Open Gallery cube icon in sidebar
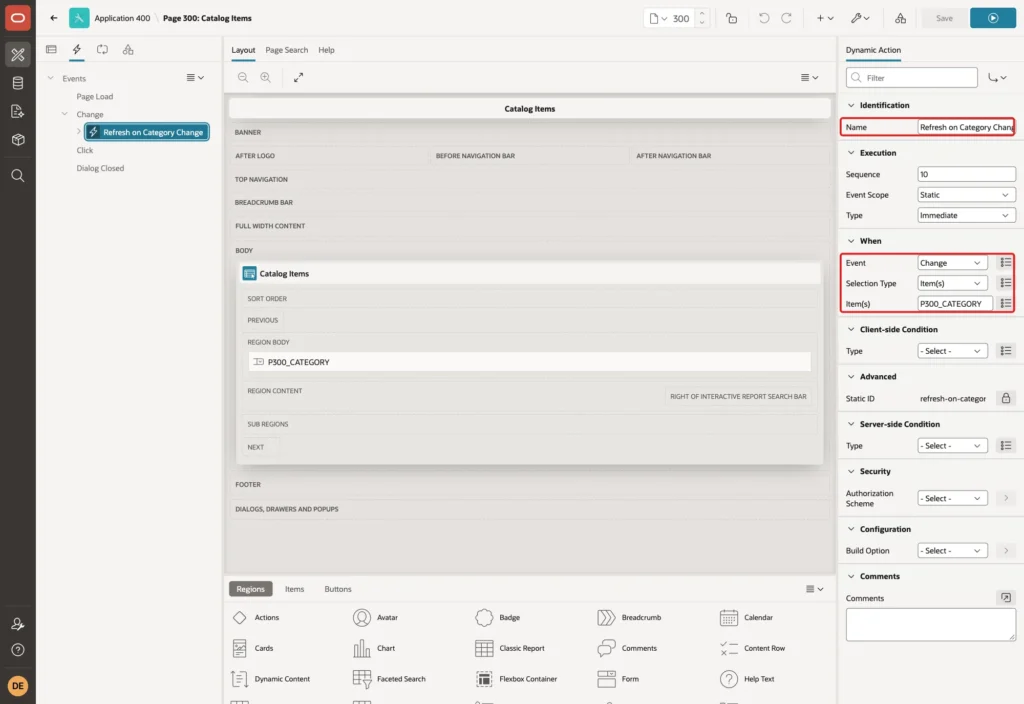 (x=18, y=140)
